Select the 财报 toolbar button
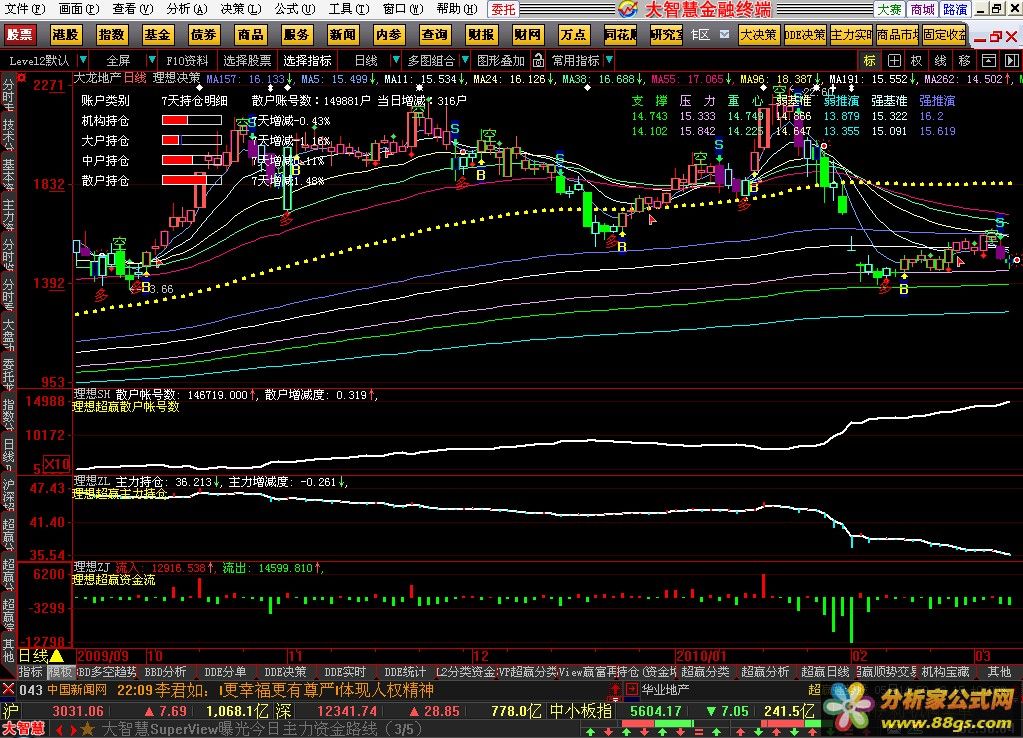The image size is (1023, 738). [x=481, y=35]
